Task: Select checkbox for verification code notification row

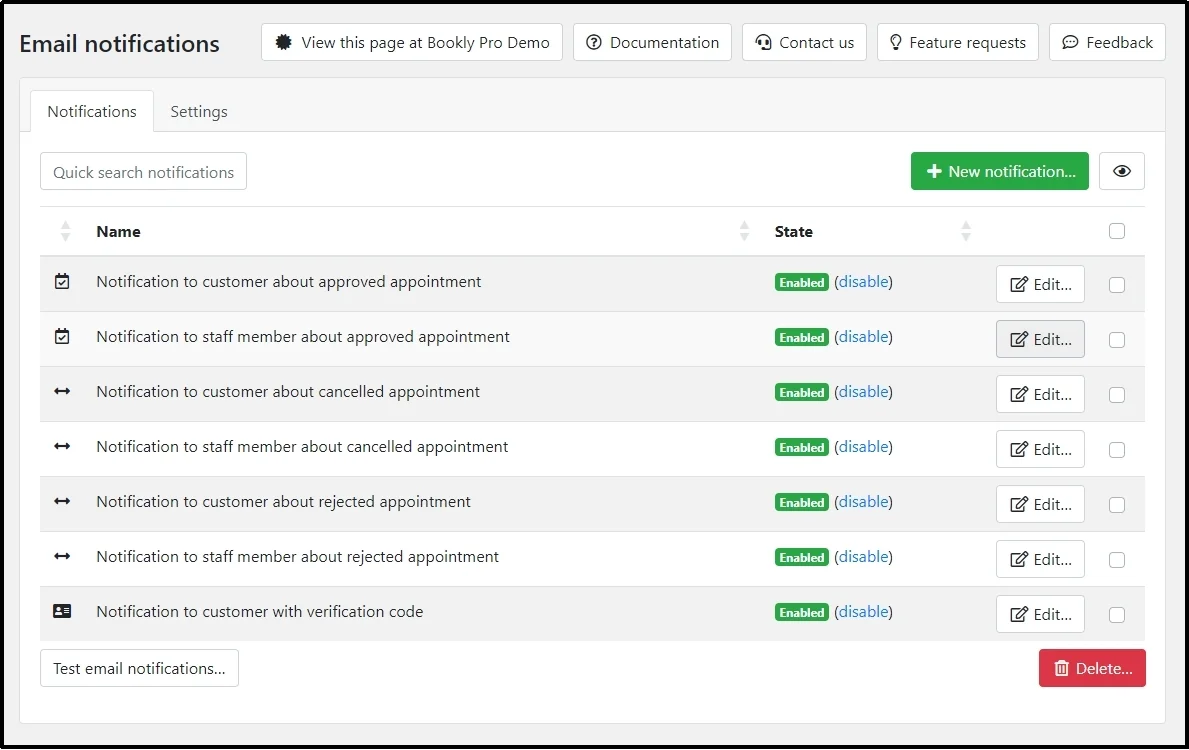Action: (1117, 615)
